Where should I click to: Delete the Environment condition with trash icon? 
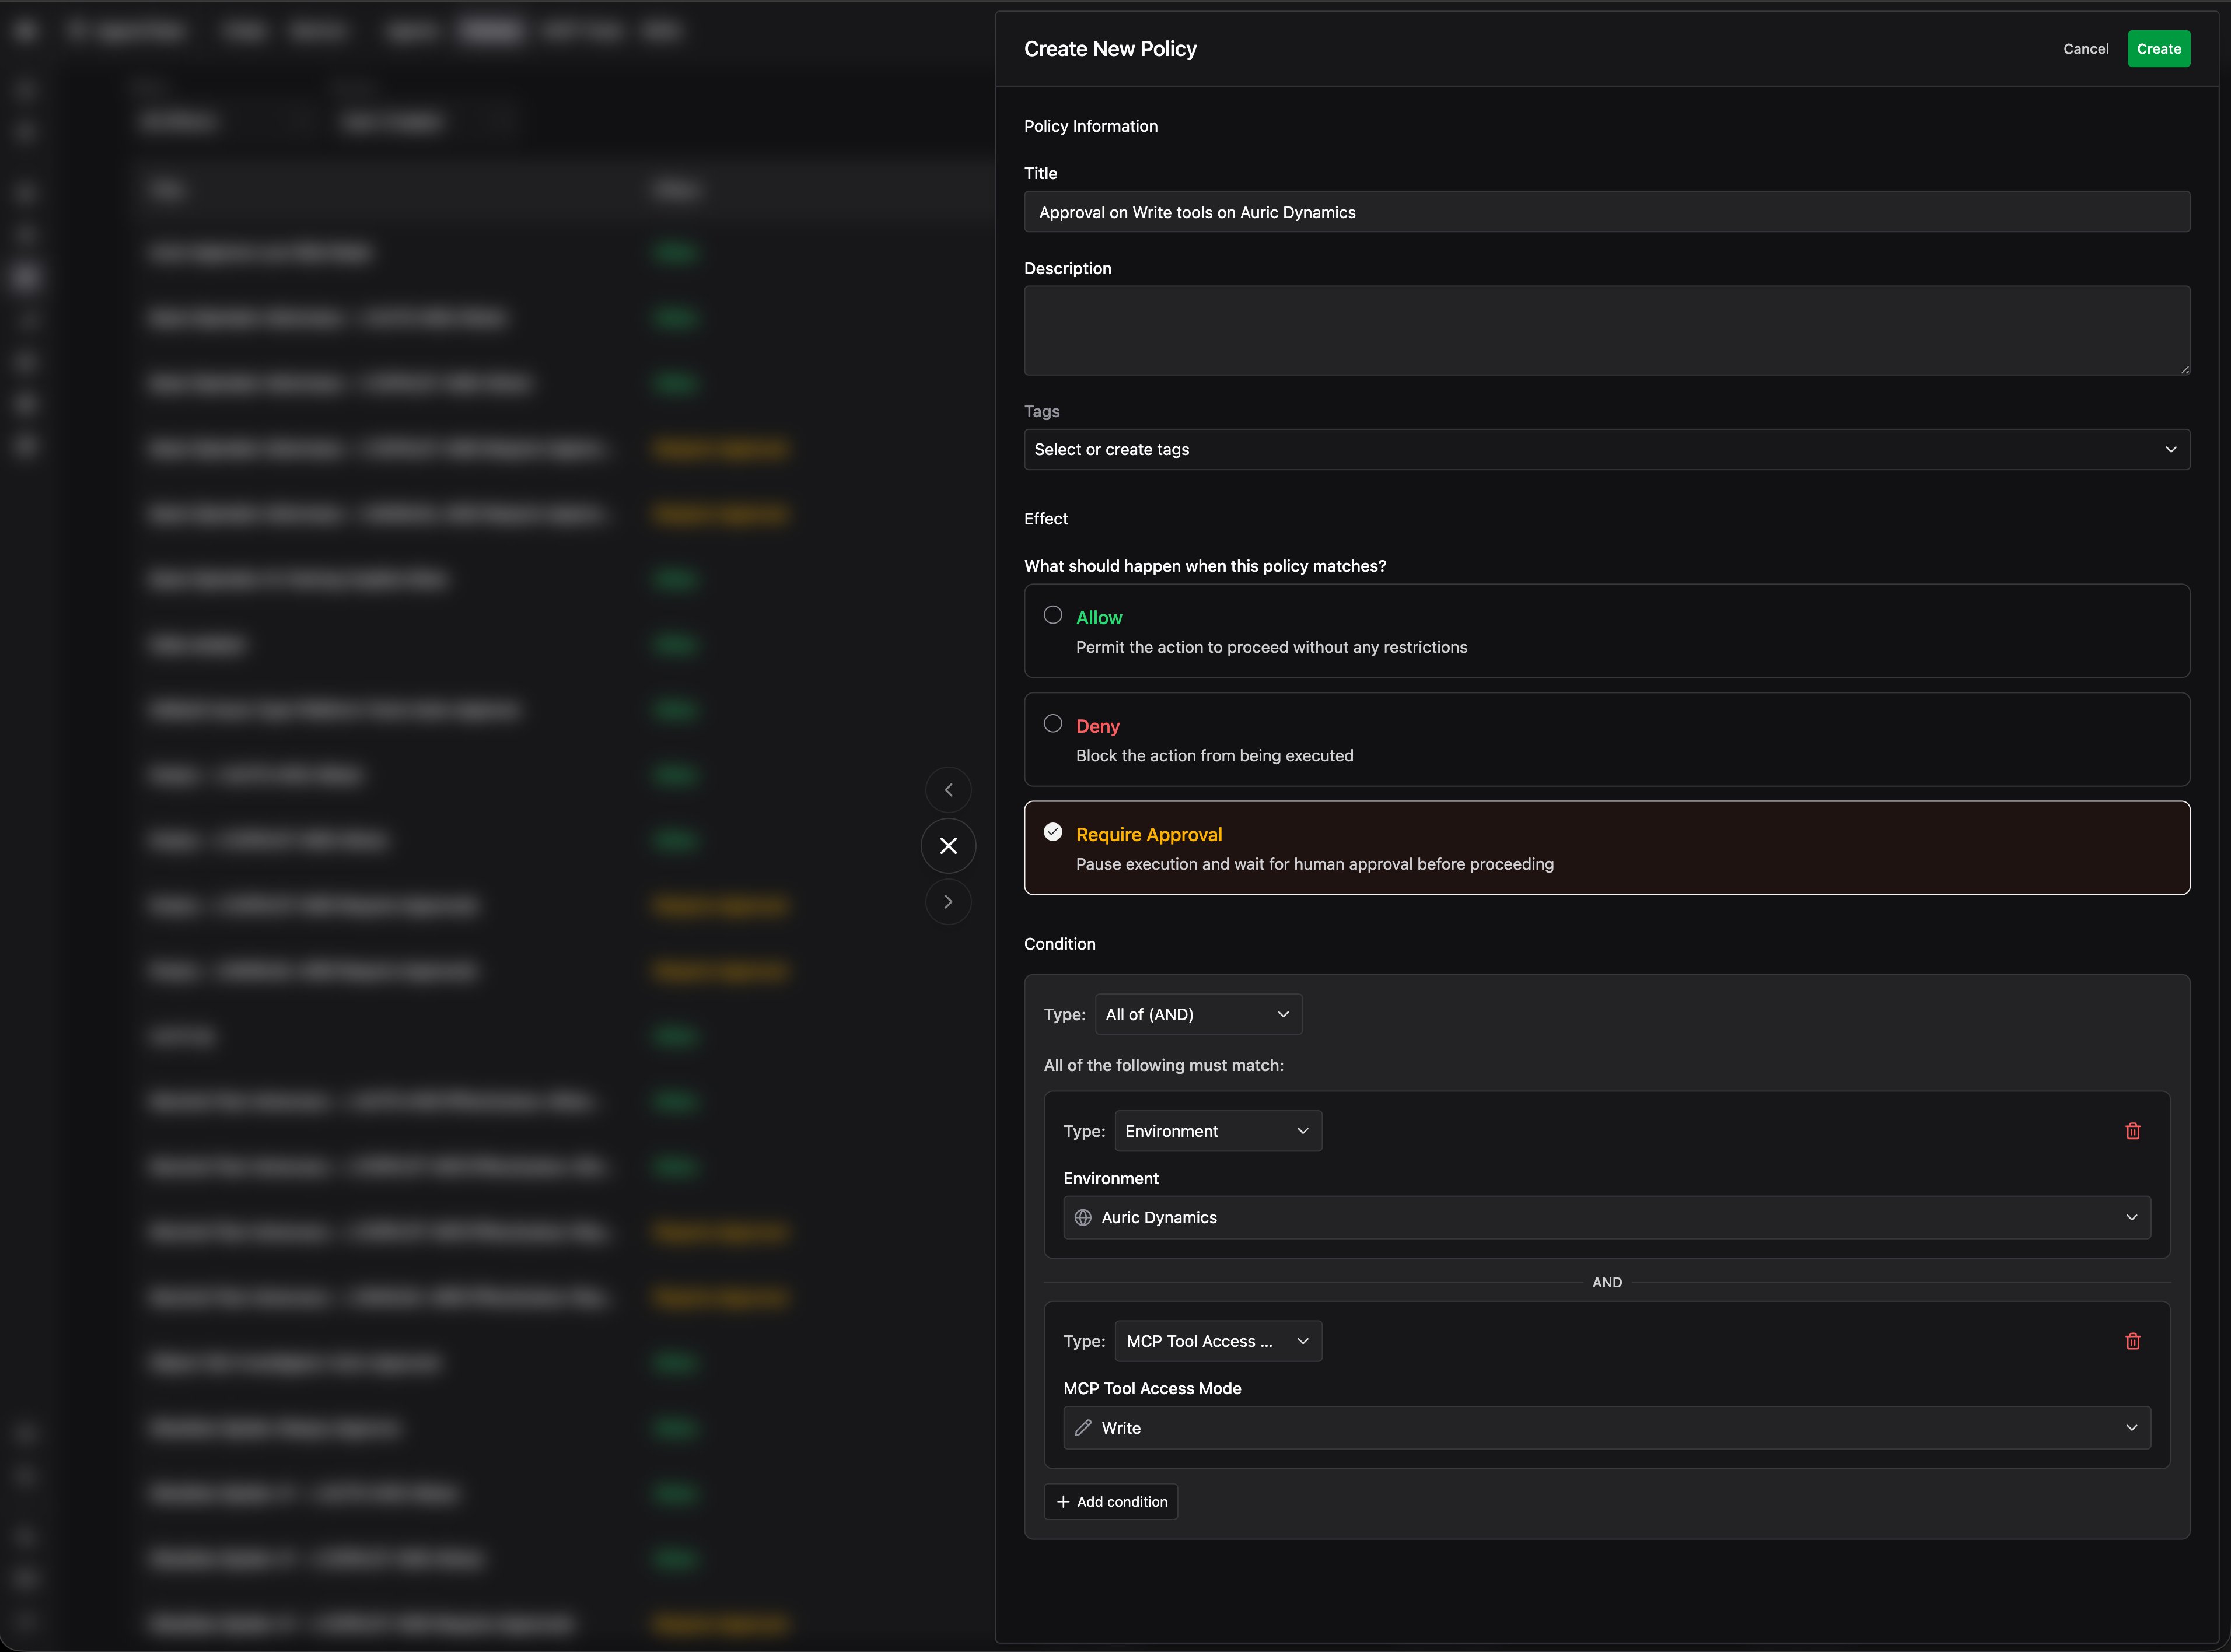pyautogui.click(x=2132, y=1131)
